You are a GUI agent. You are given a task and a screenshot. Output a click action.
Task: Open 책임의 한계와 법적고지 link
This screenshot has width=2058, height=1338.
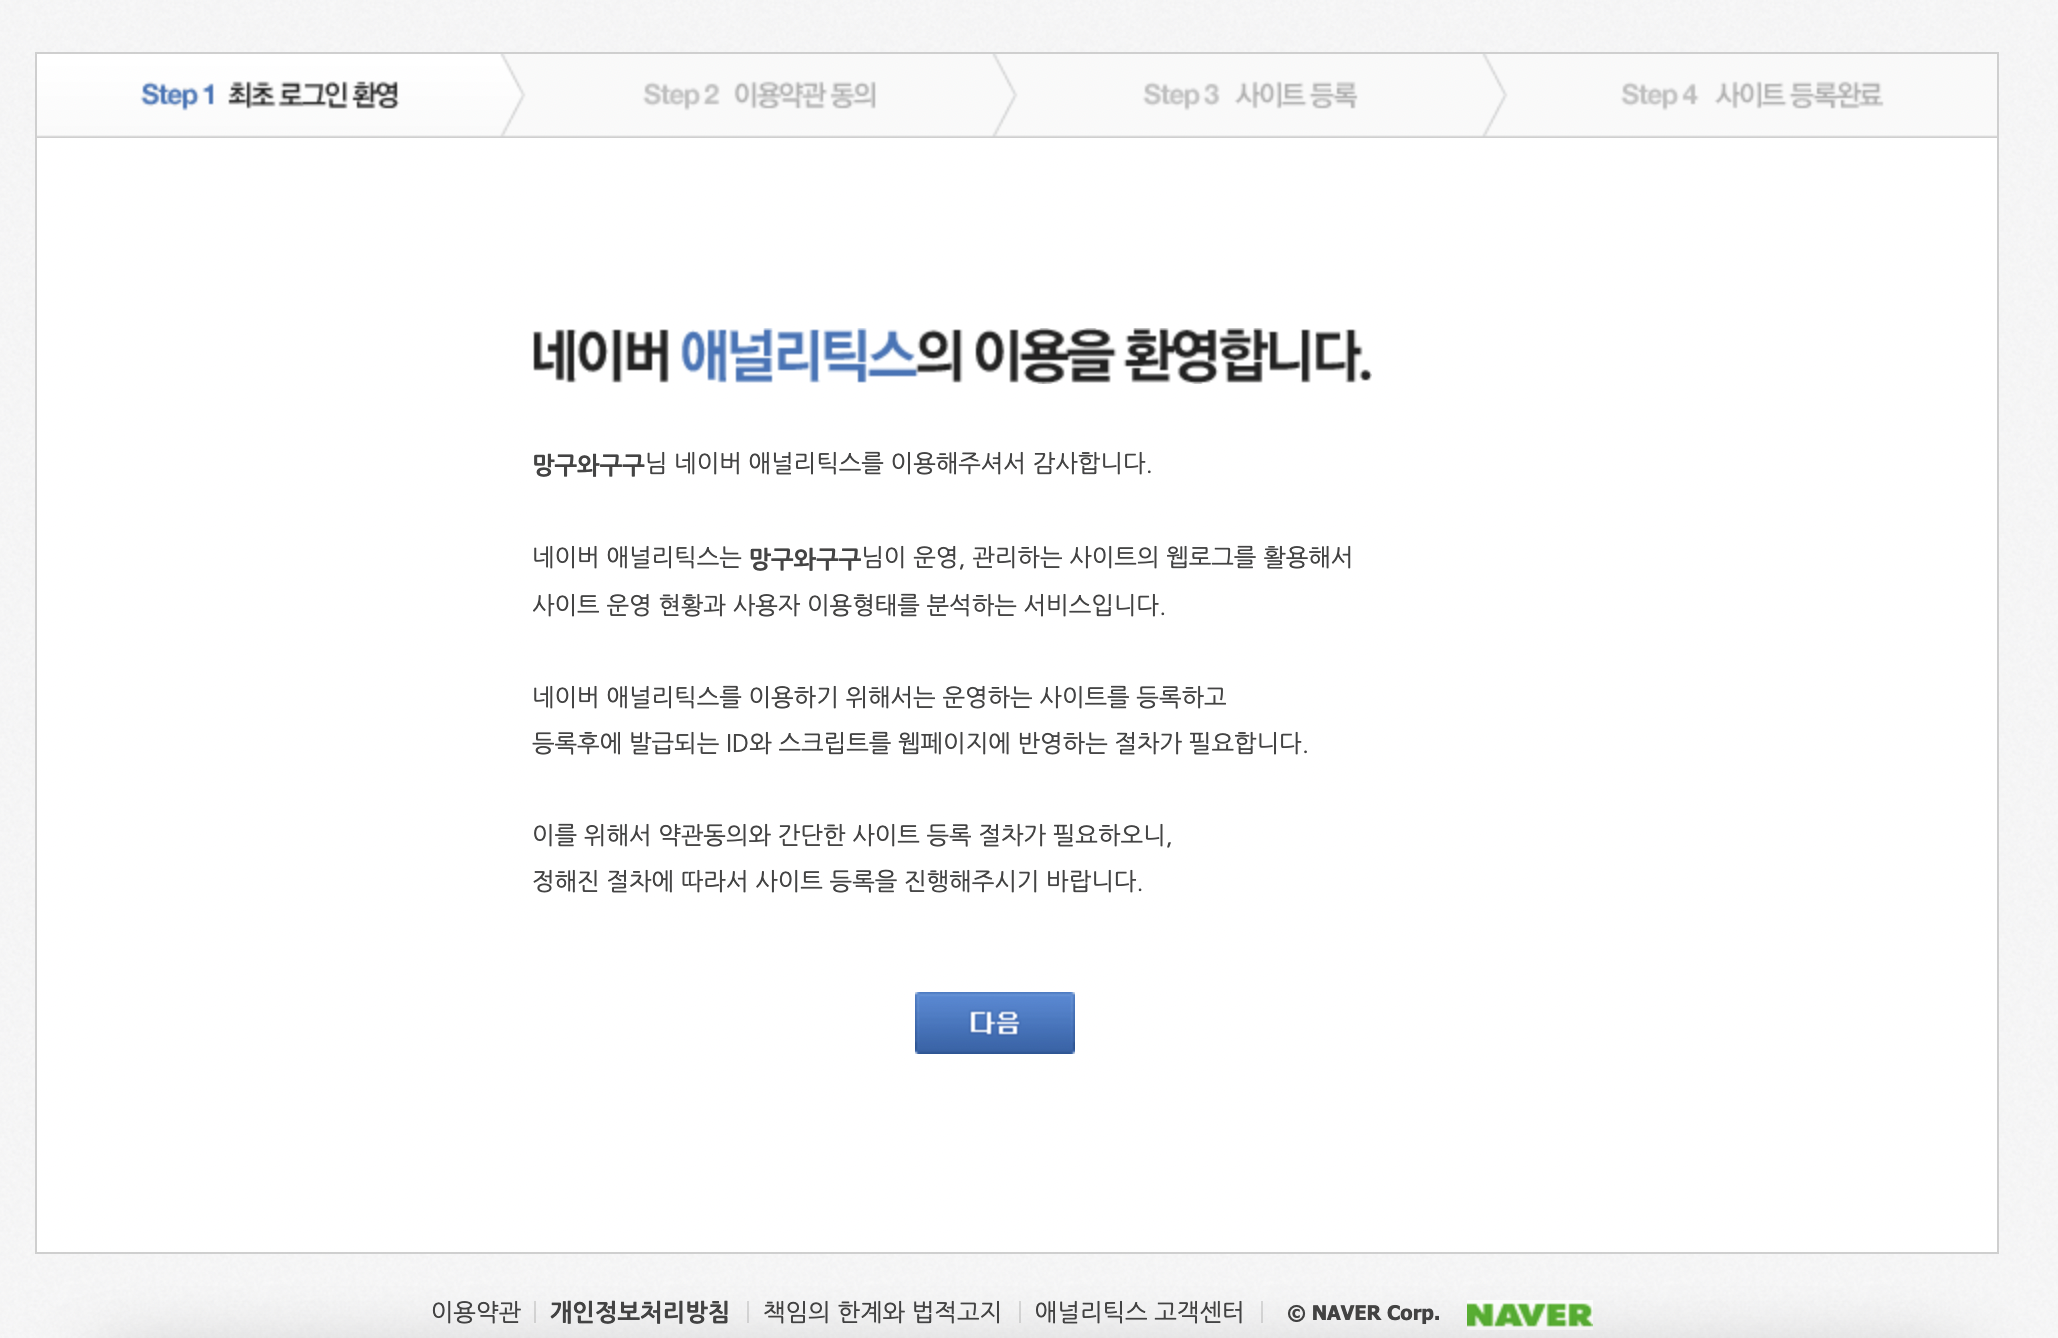pos(882,1312)
